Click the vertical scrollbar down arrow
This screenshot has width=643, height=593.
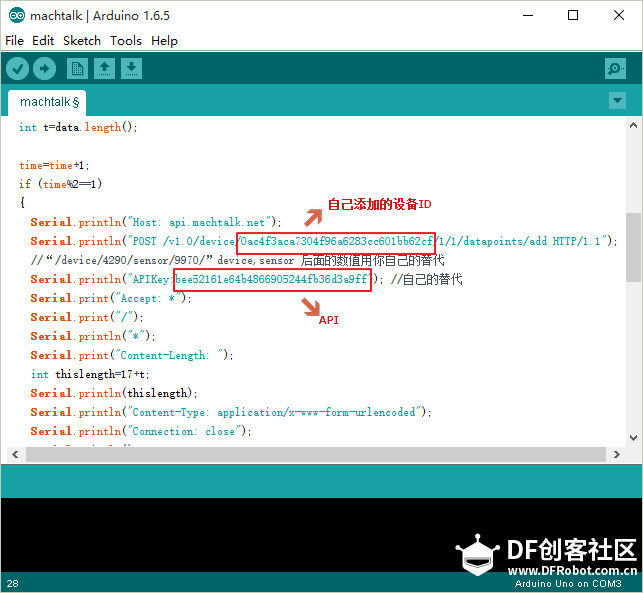click(x=633, y=437)
